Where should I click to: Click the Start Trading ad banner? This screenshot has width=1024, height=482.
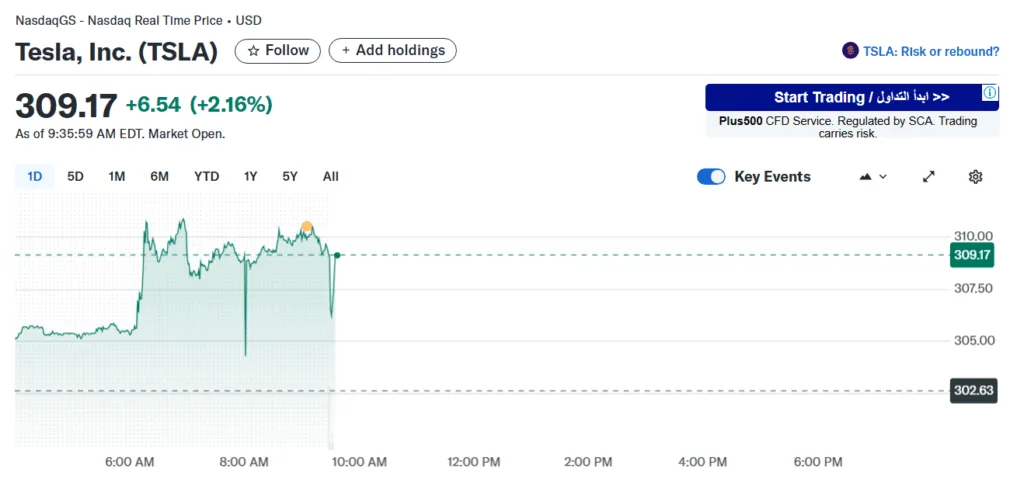coord(852,97)
